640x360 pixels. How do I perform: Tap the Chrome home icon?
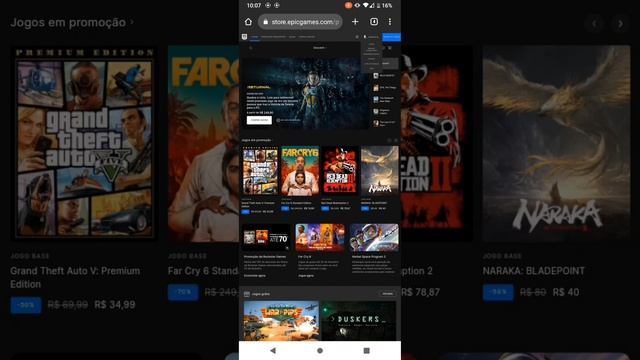pos(248,22)
